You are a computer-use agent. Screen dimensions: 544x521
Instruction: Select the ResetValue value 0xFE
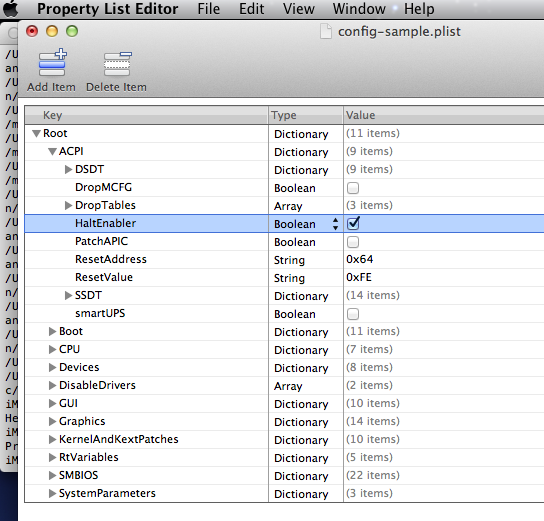[359, 277]
